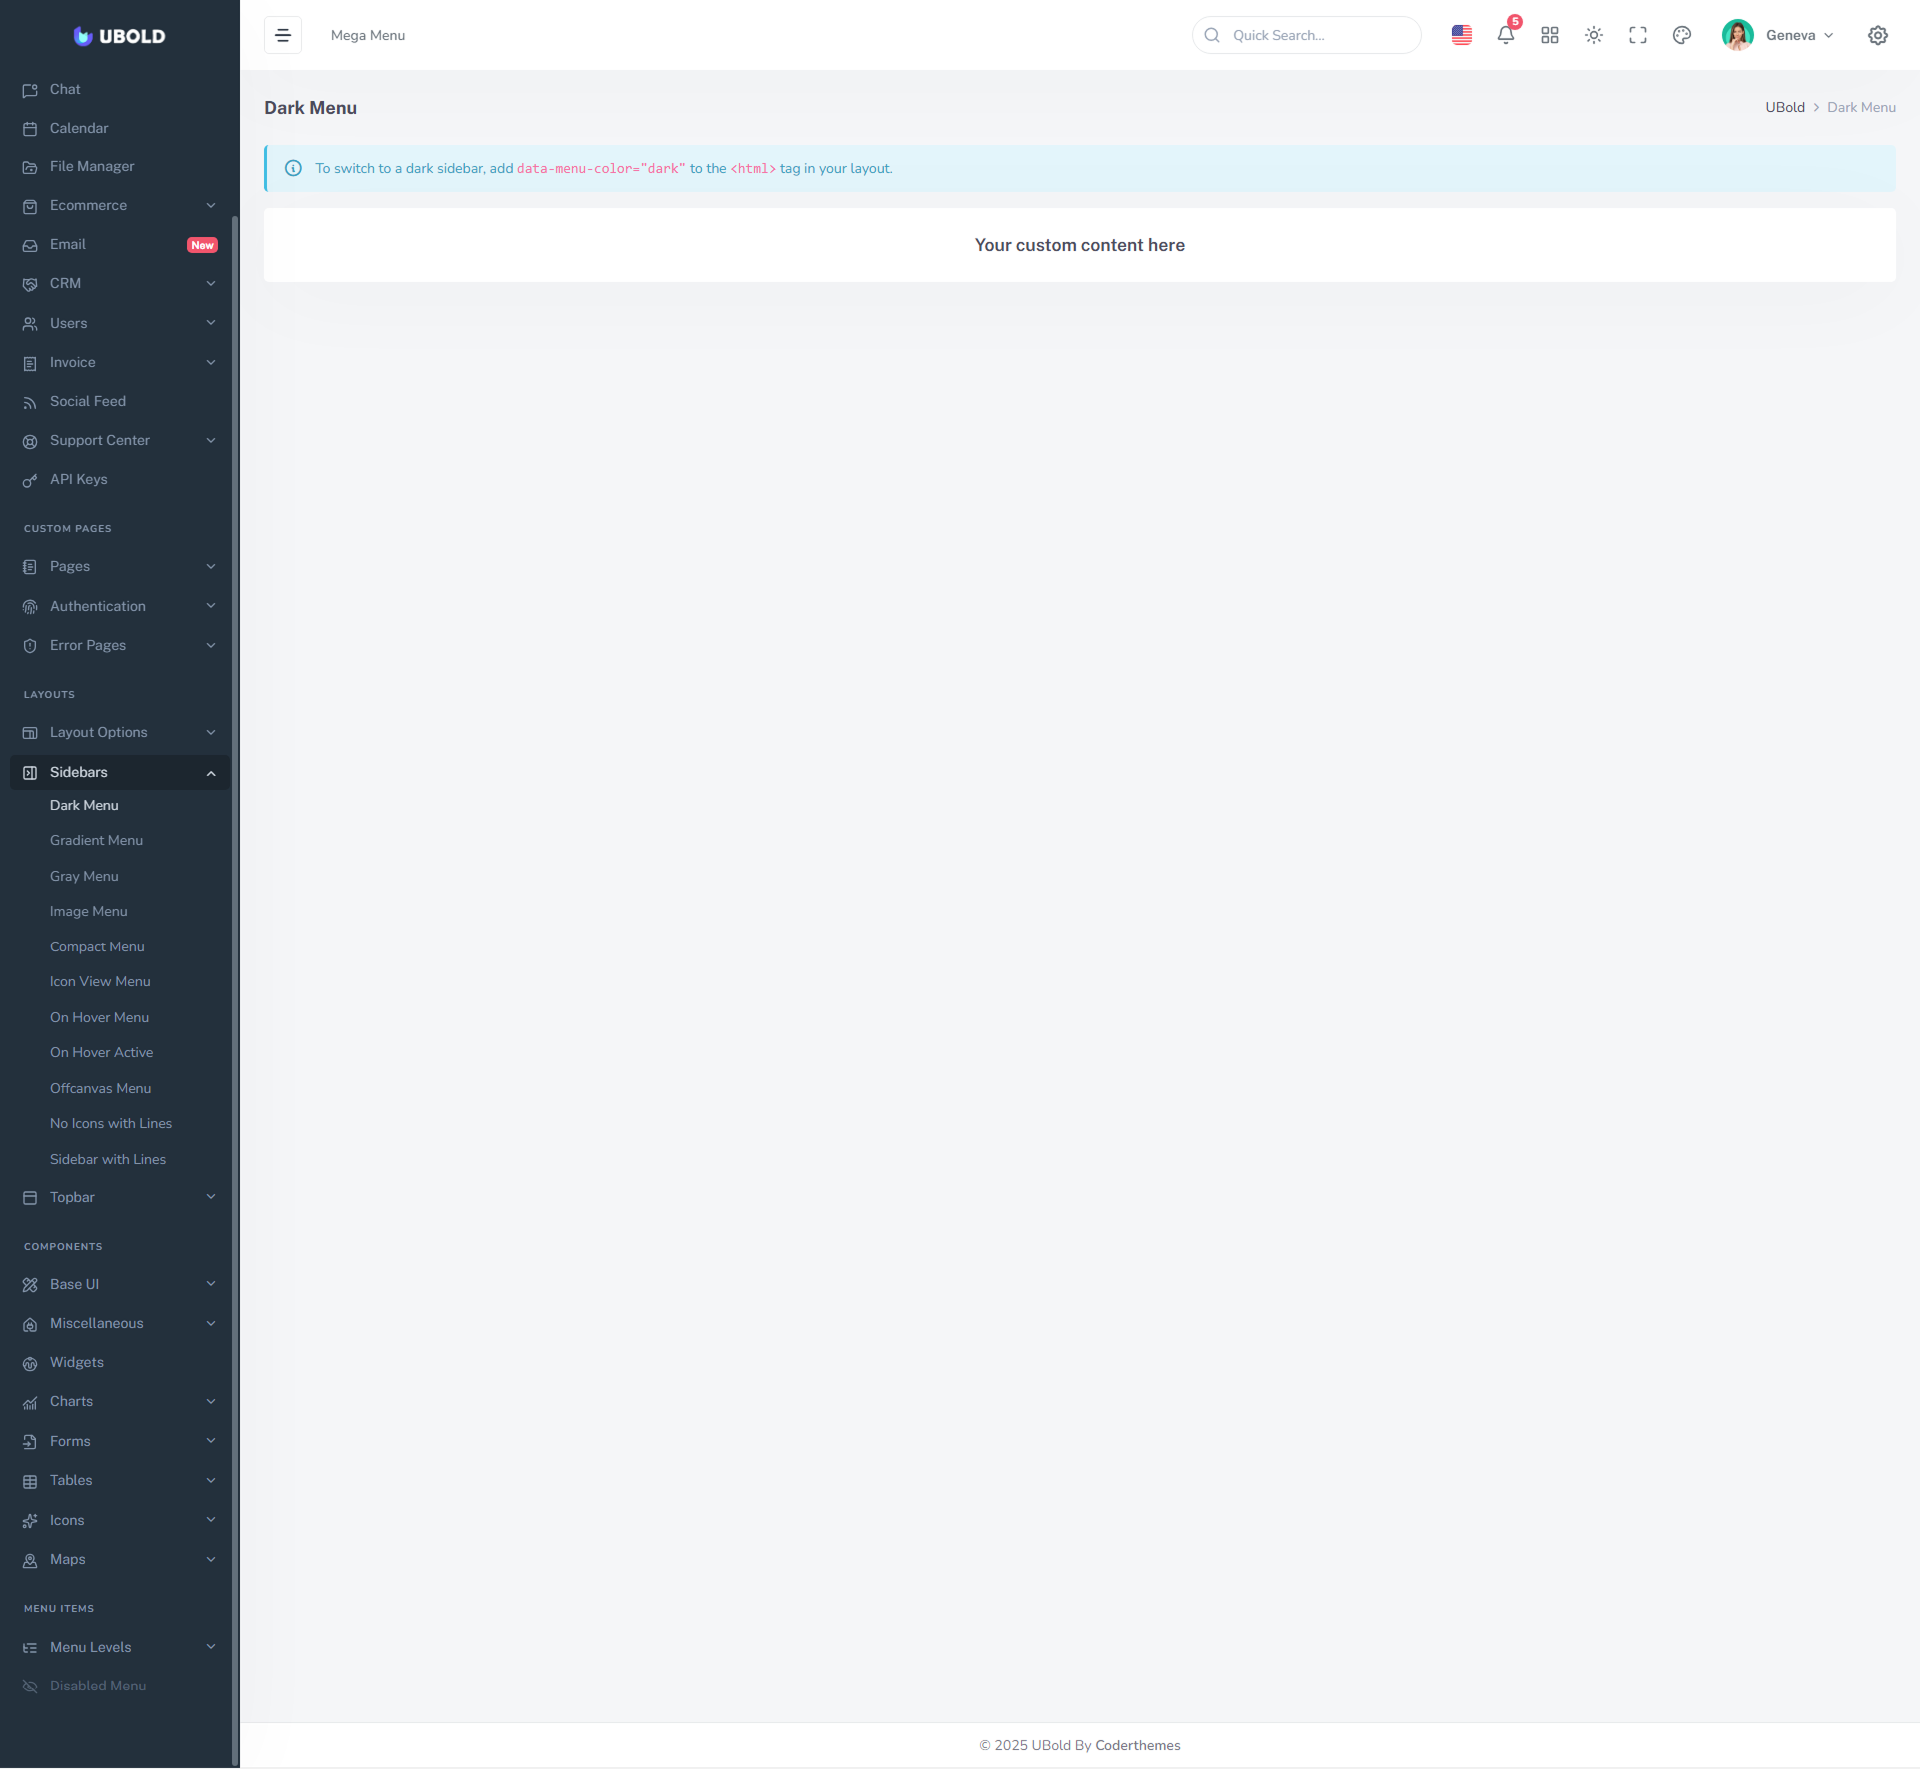Click the Support Center lifebuoy icon
Viewport: 1920px width, 1770px height.
click(30, 441)
